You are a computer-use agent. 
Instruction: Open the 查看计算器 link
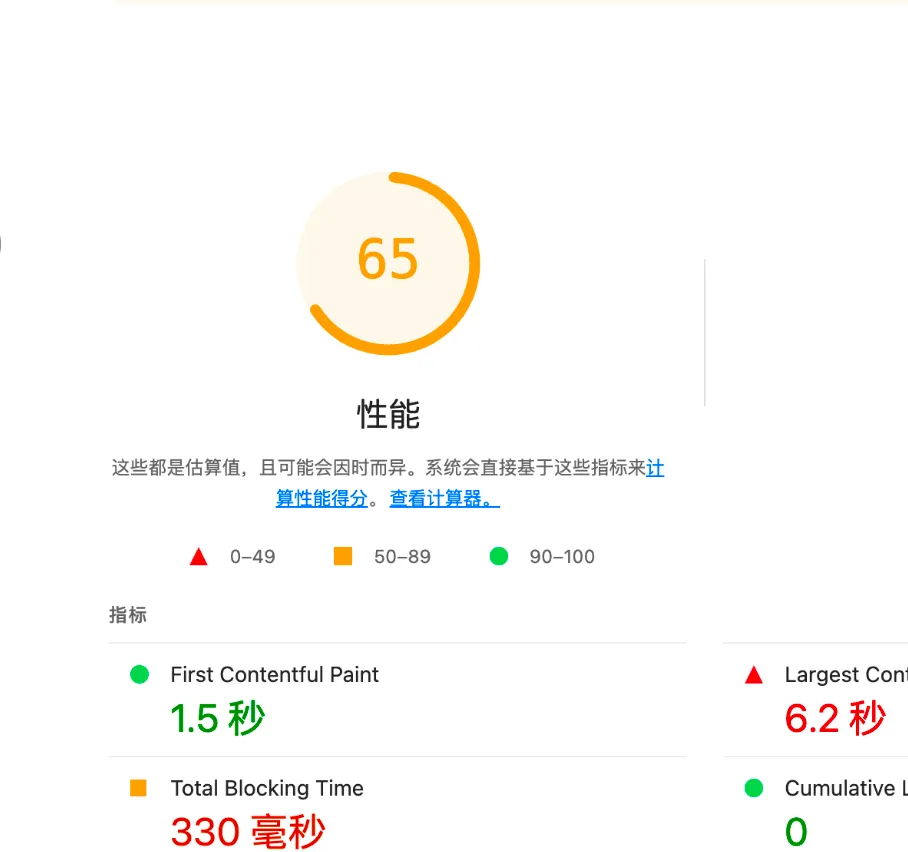pos(445,498)
